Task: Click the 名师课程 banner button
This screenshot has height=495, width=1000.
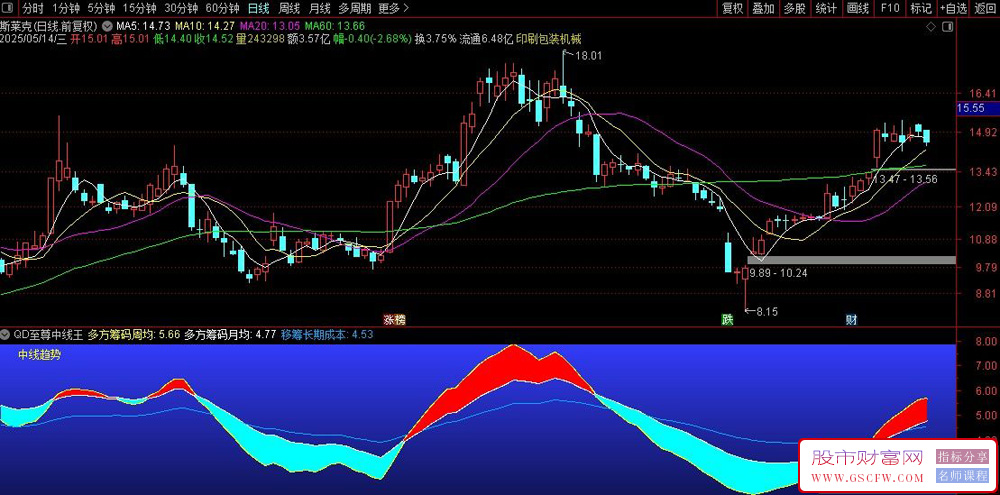Action: click(962, 475)
